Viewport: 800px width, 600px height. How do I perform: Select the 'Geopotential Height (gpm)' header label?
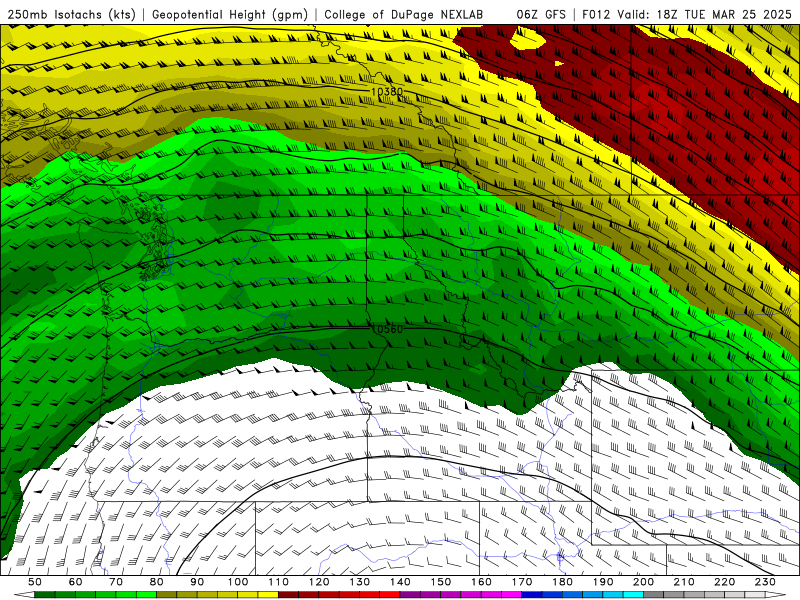pyautogui.click(x=230, y=15)
